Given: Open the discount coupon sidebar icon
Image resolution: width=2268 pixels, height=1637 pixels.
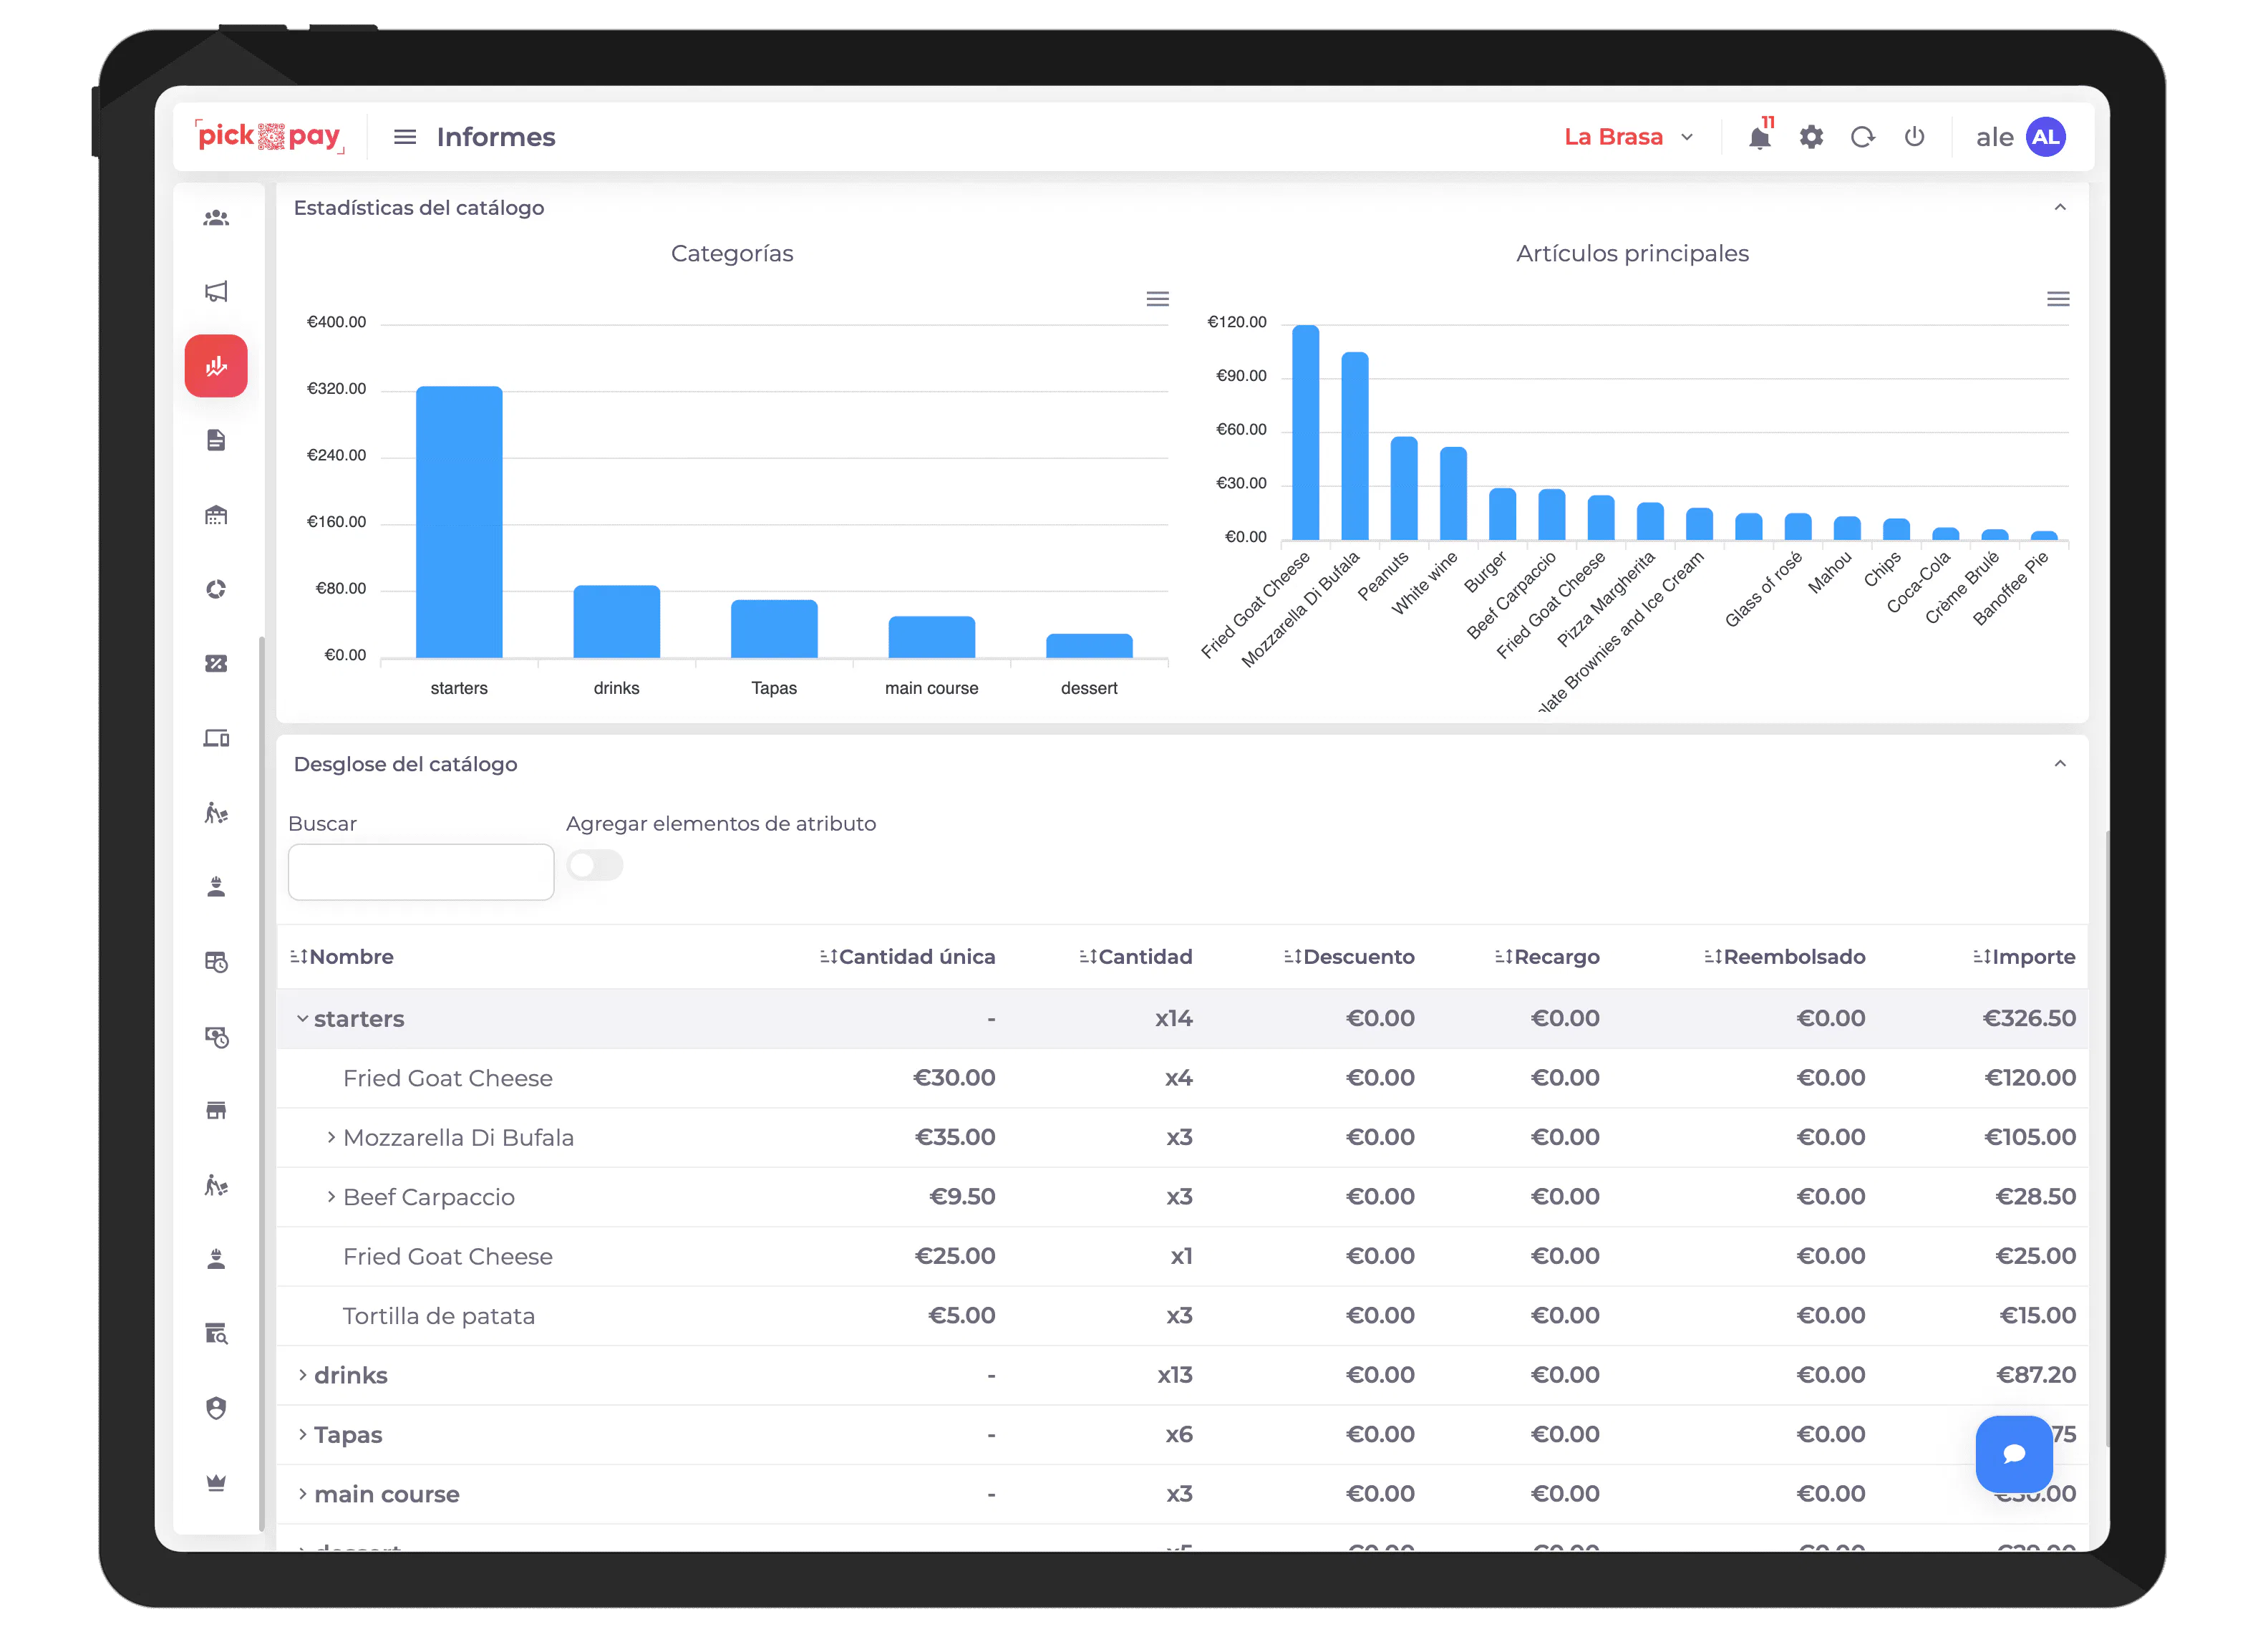Looking at the screenshot, I should click(x=216, y=663).
